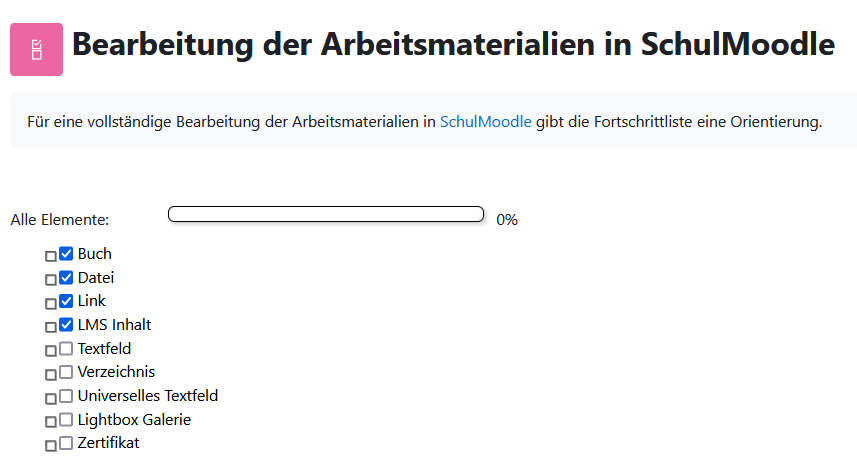The image size is (857, 459).
Task: Click small square marker left of Link checkbox
Action: (51, 303)
